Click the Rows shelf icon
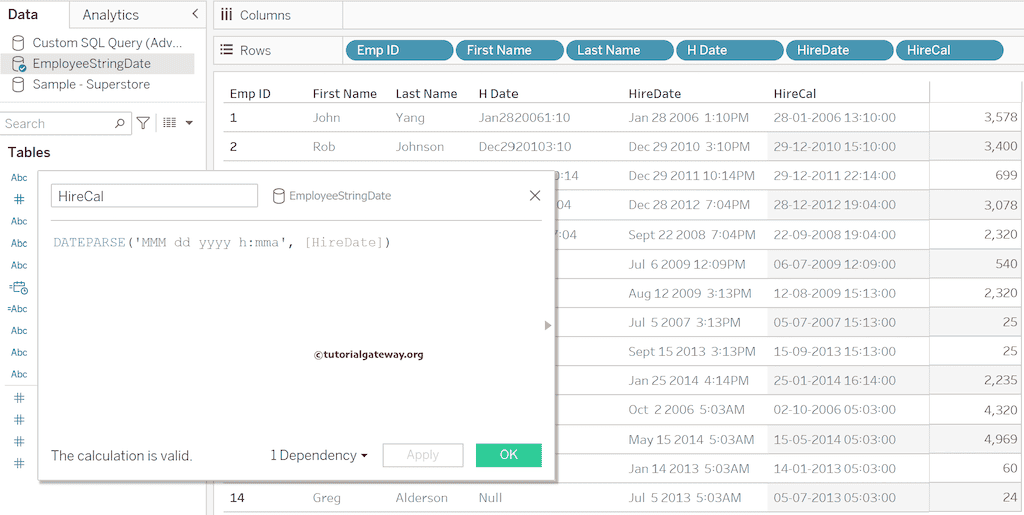Viewport: 1024px width, 515px height. click(x=227, y=50)
